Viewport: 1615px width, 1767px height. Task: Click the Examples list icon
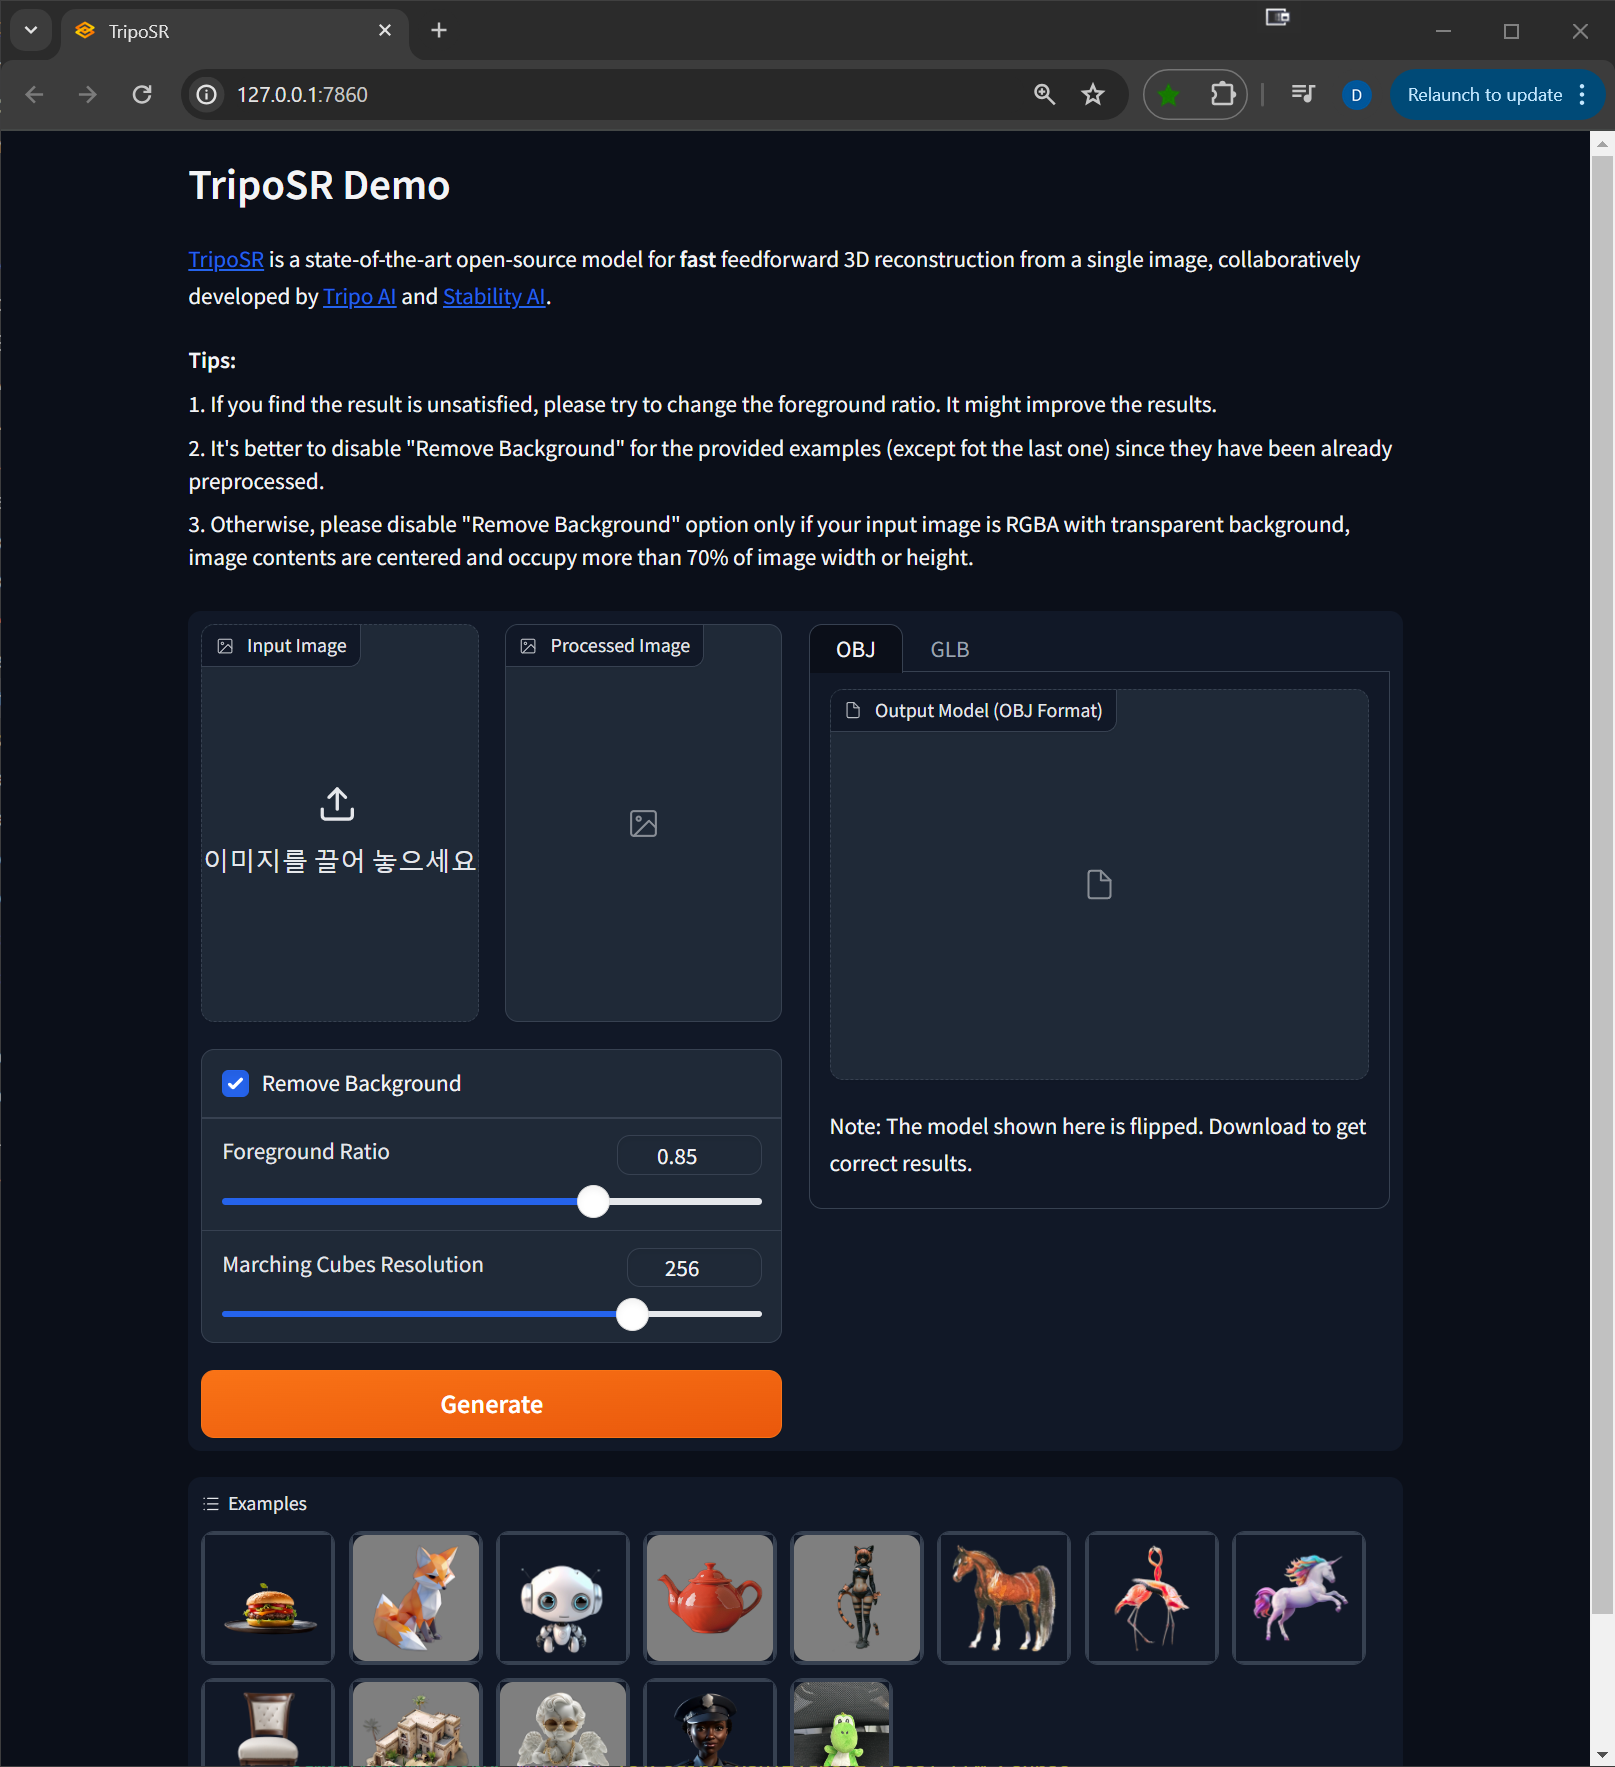click(x=211, y=1503)
